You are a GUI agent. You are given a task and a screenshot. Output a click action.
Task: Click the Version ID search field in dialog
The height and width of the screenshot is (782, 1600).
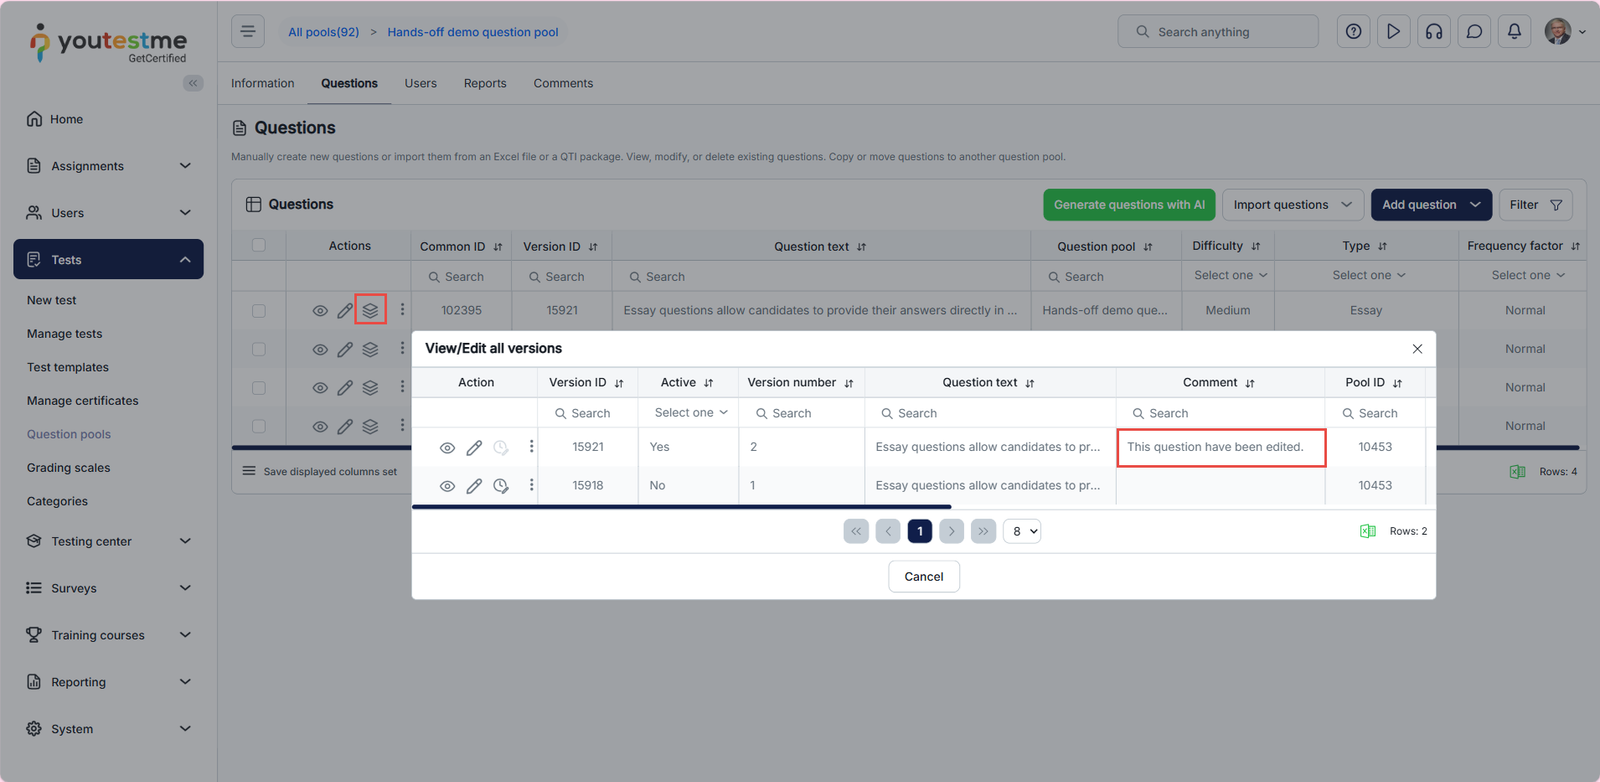tap(590, 413)
